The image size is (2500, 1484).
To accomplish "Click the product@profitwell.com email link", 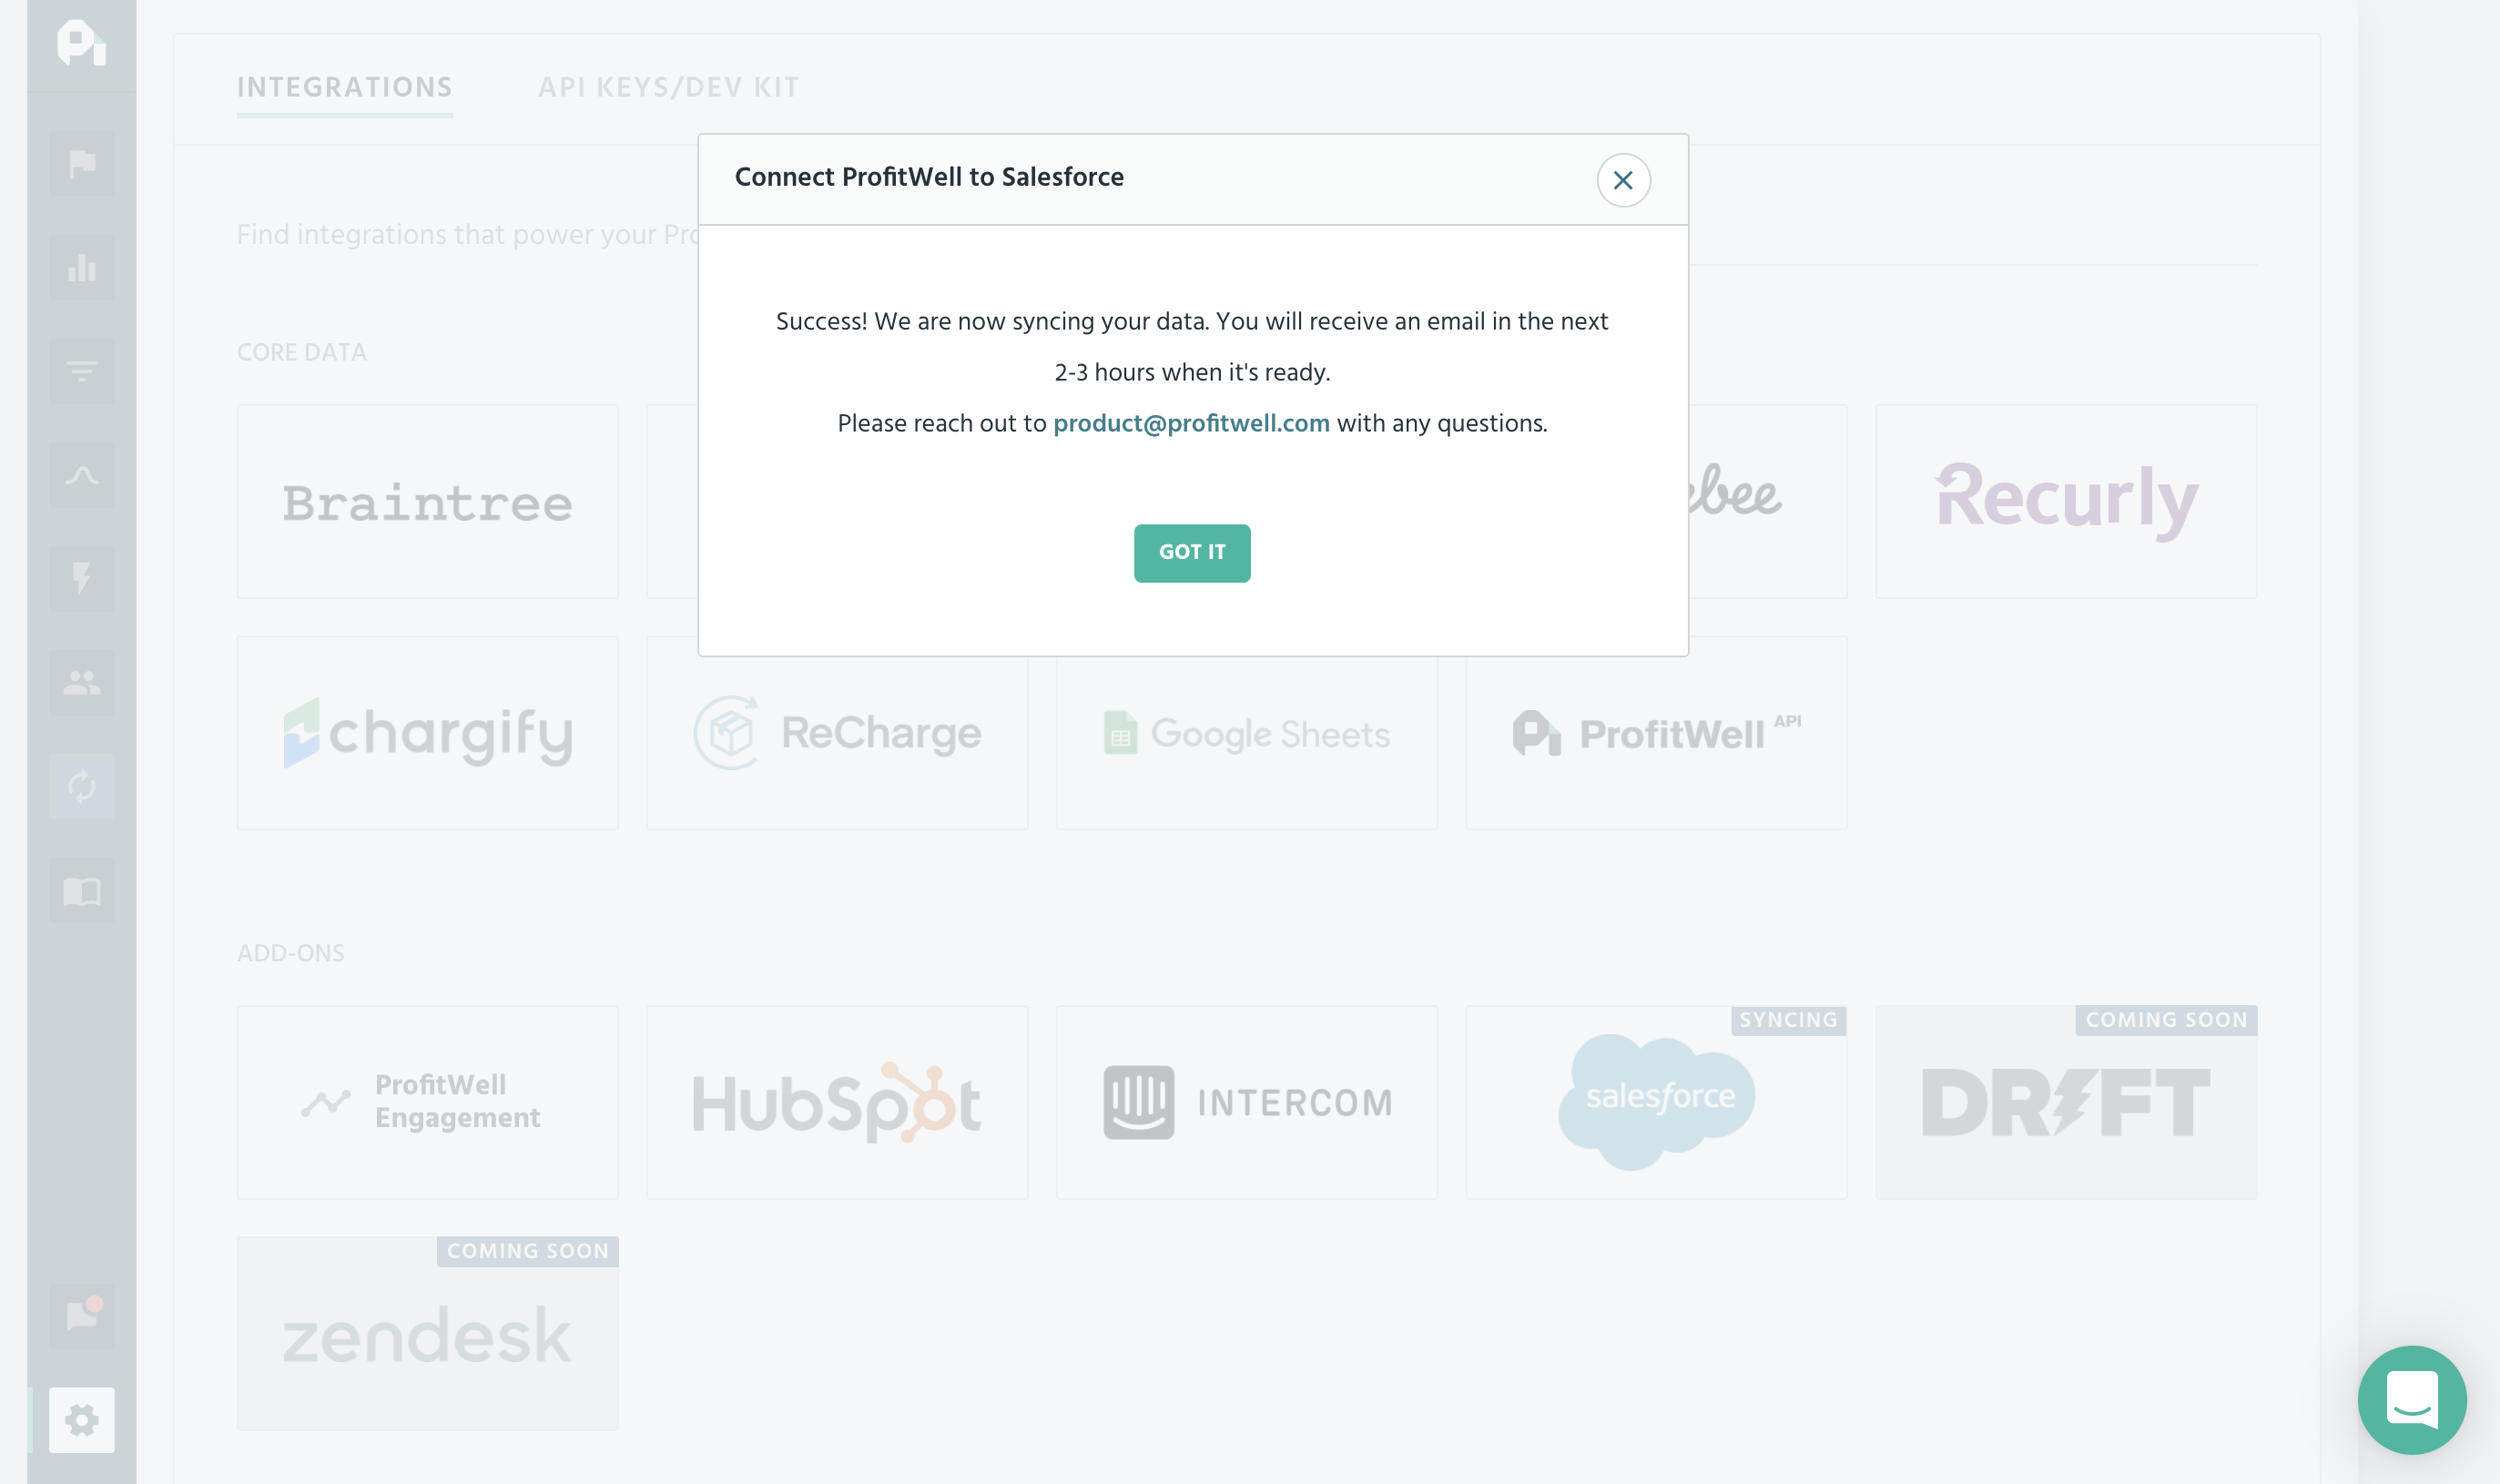I will point(1191,423).
